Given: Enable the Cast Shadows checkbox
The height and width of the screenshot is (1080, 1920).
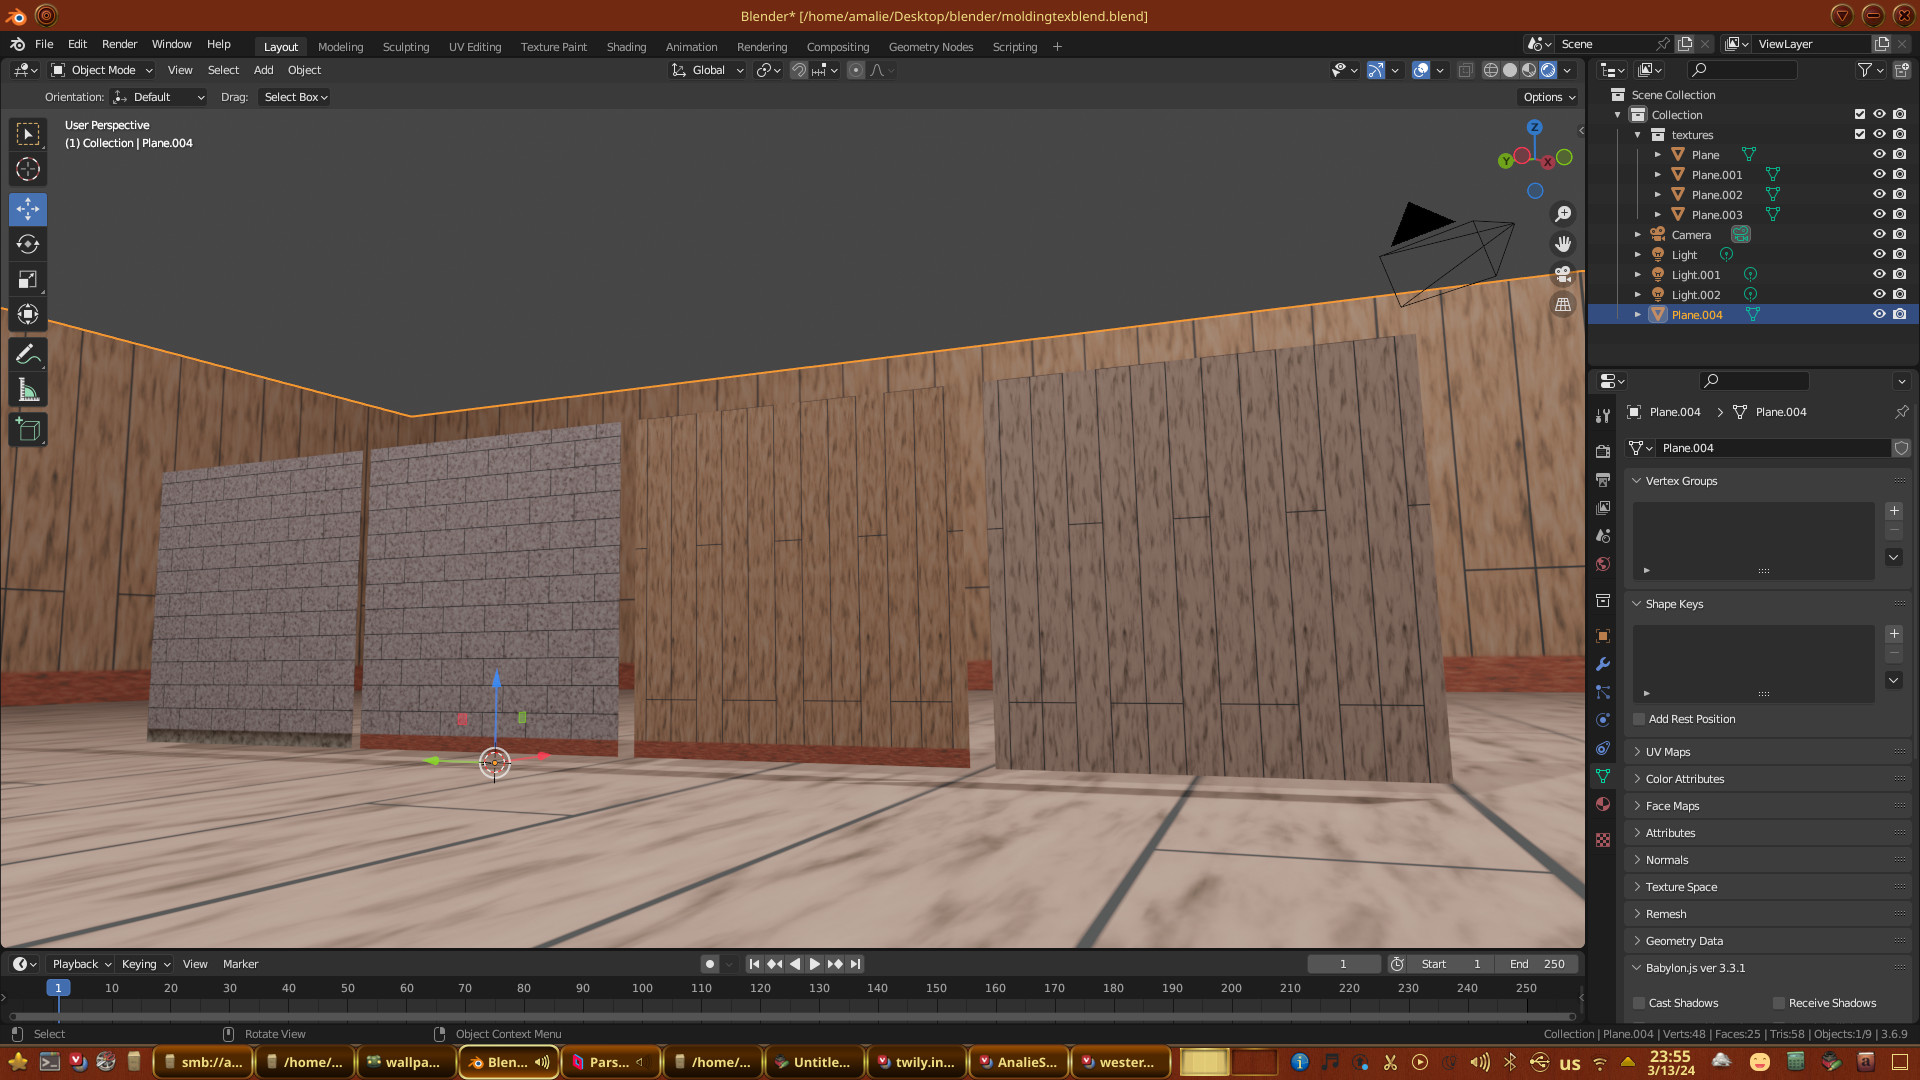Looking at the screenshot, I should [1639, 1003].
